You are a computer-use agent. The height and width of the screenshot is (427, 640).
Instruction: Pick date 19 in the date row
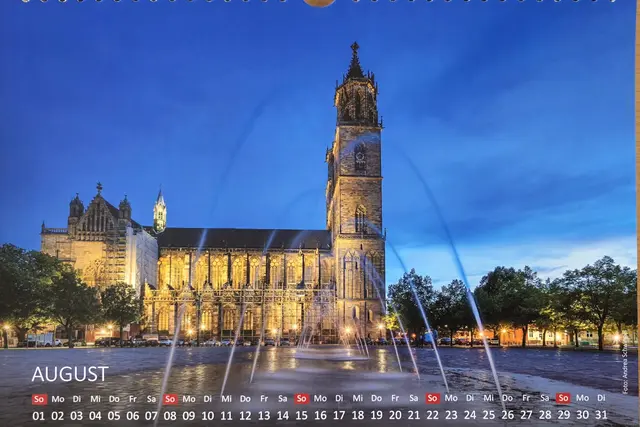376,415
